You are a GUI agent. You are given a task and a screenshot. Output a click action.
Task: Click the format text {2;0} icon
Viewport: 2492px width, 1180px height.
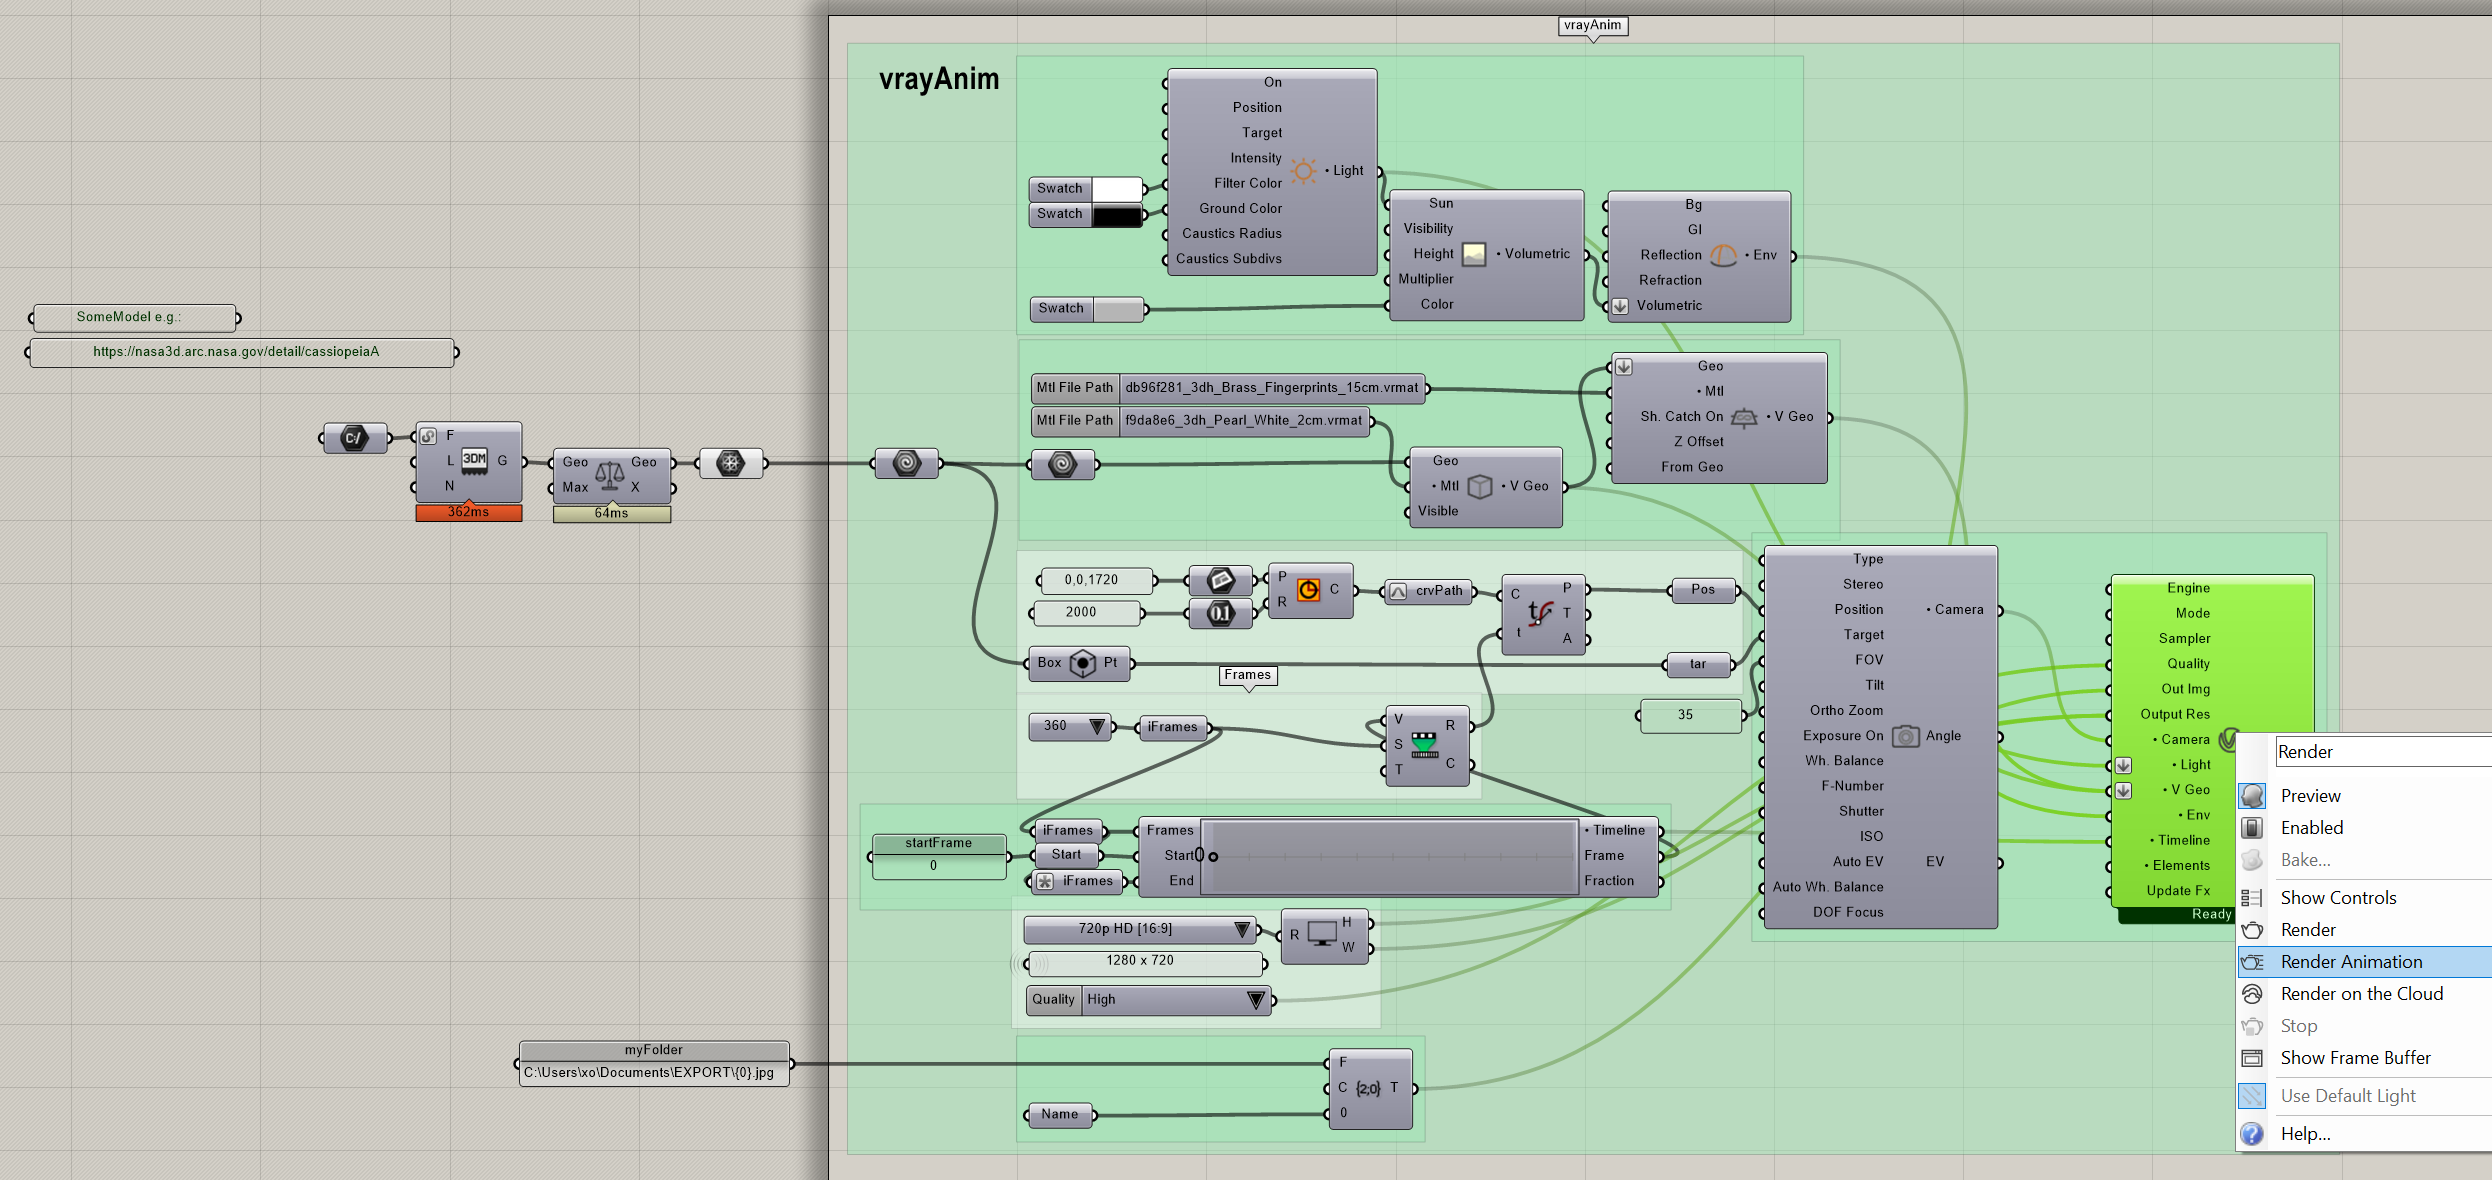(x=1368, y=1088)
